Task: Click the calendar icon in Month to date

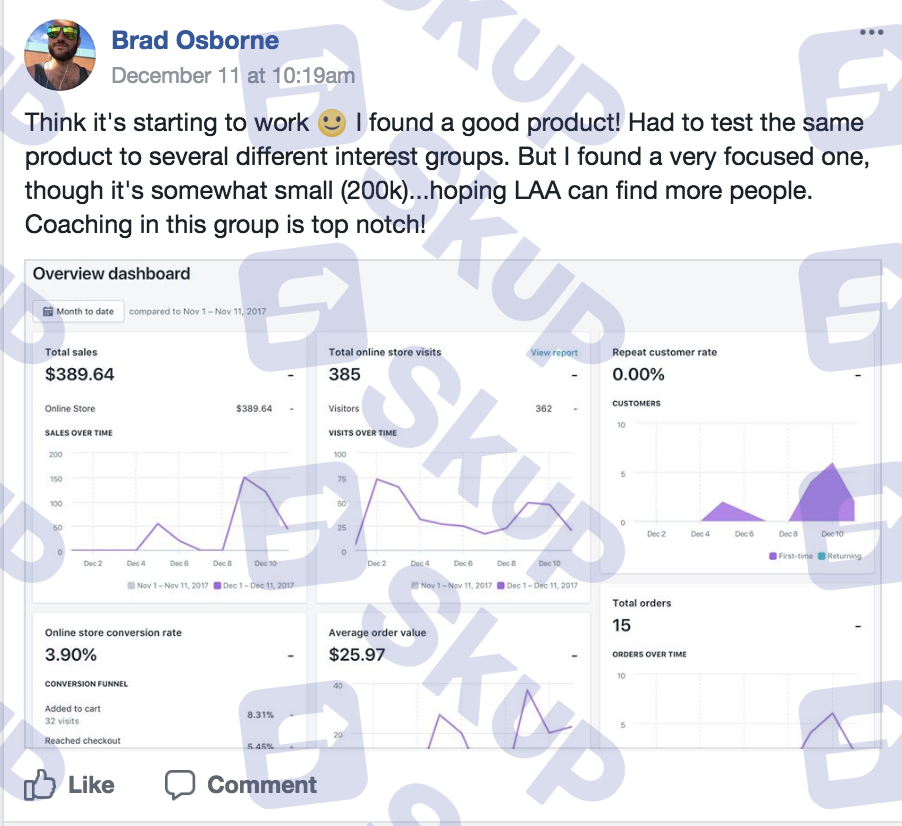Action: (48, 311)
